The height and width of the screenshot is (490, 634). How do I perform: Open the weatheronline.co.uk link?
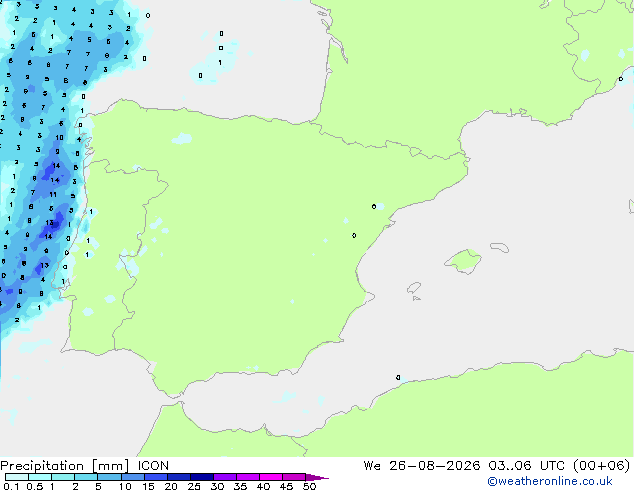pyautogui.click(x=550, y=481)
